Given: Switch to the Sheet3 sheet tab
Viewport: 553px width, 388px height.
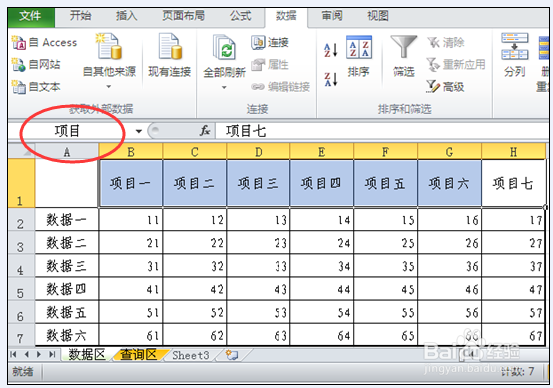Looking at the screenshot, I should pyautogui.click(x=191, y=355).
